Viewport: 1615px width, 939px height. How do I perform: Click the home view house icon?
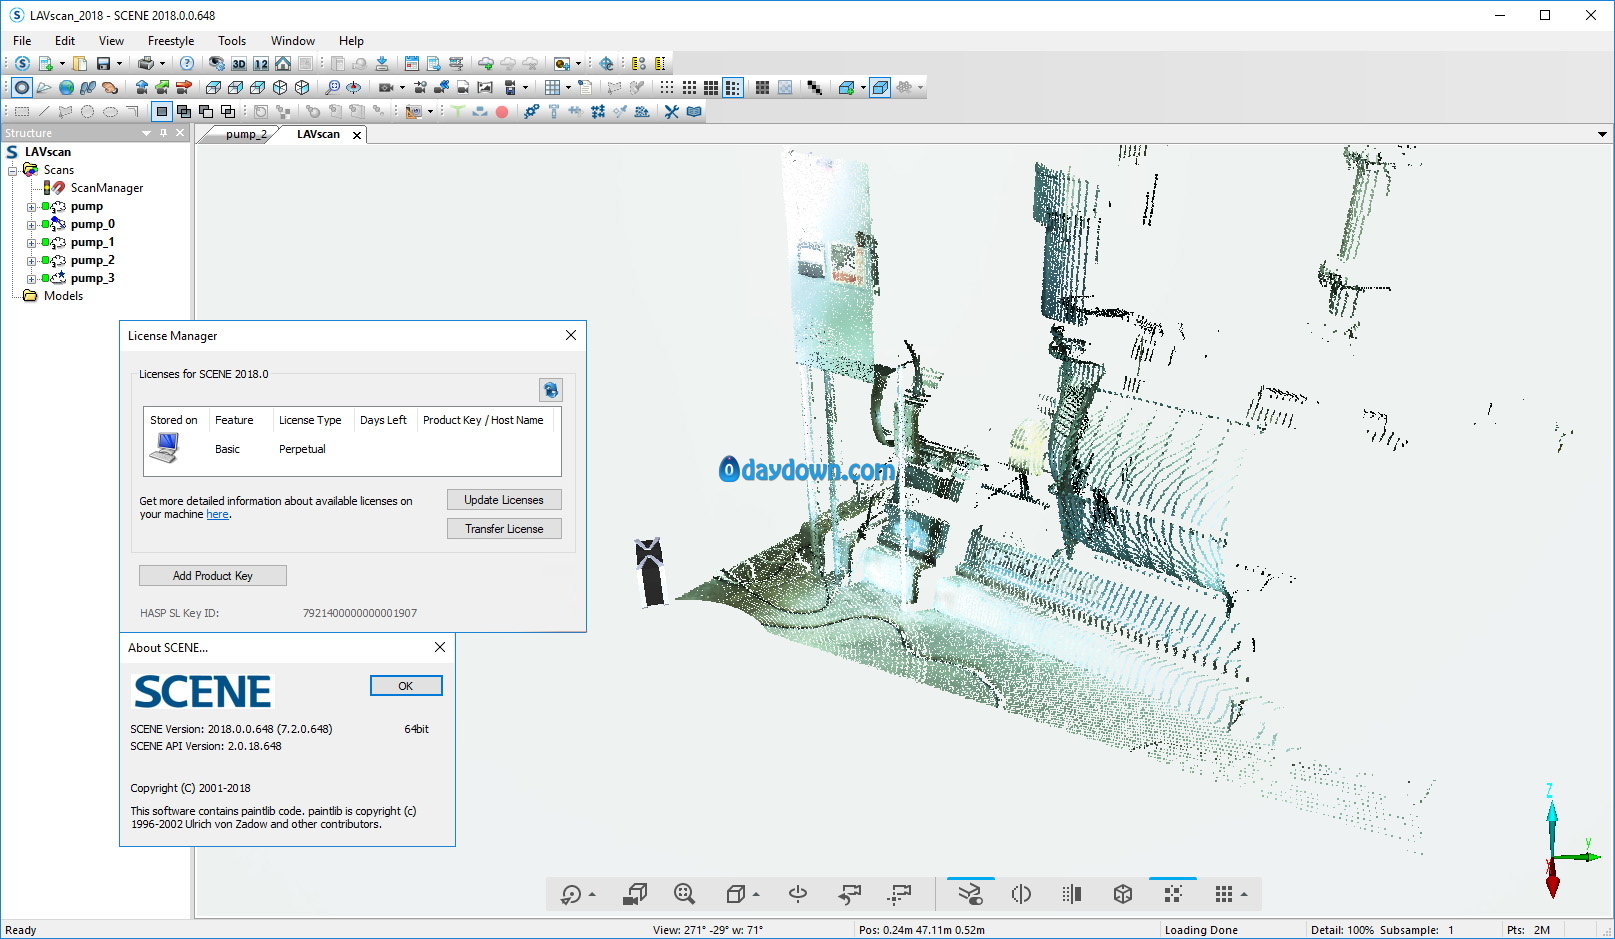coord(283,63)
